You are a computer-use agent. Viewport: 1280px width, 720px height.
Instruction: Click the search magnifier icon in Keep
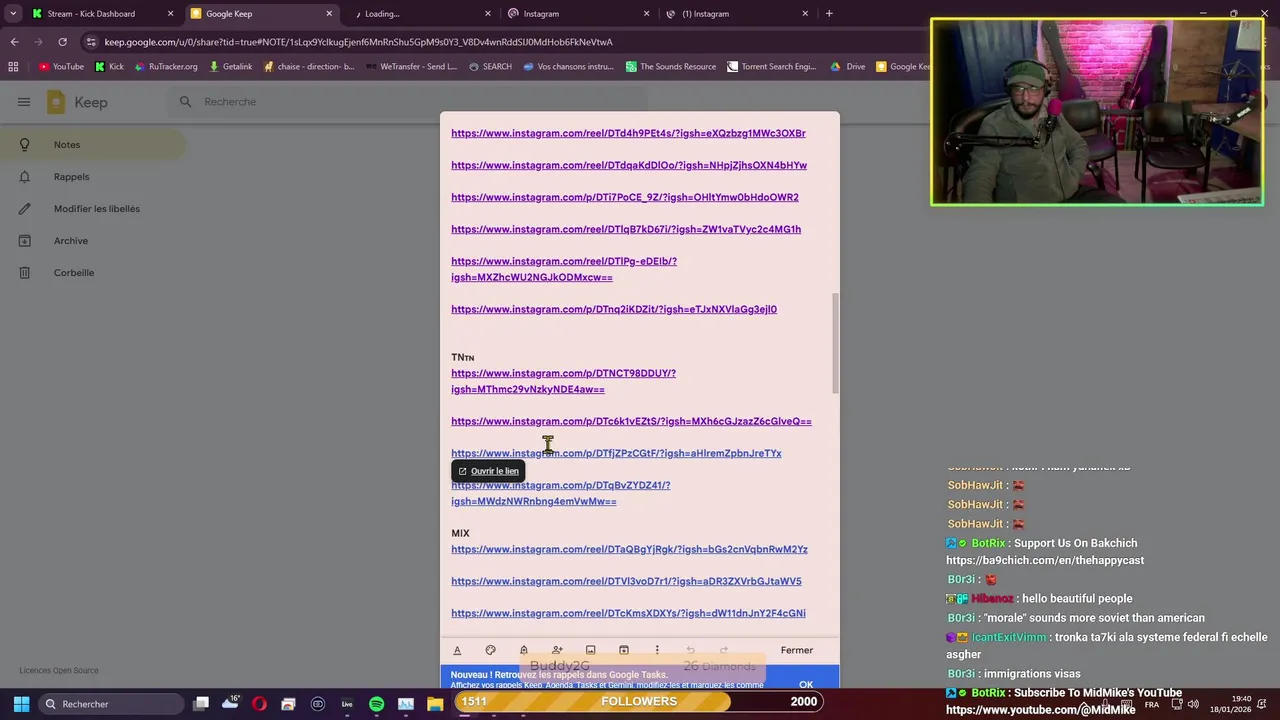pos(185,102)
